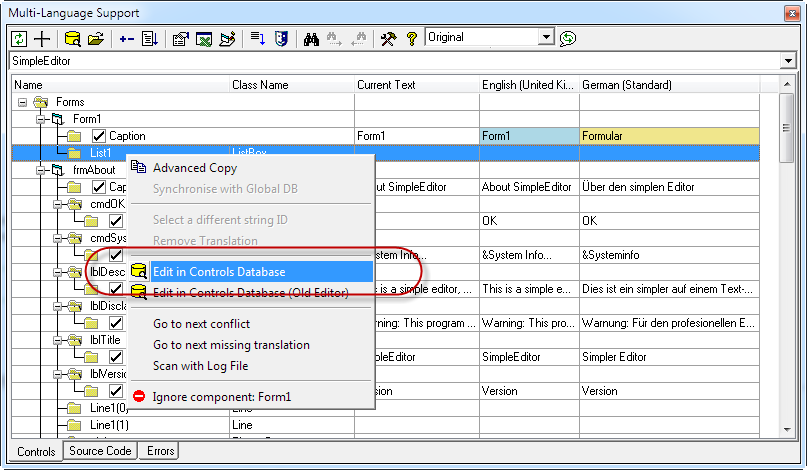Click the German (Standard) column header
The image size is (807, 470).
(x=627, y=85)
